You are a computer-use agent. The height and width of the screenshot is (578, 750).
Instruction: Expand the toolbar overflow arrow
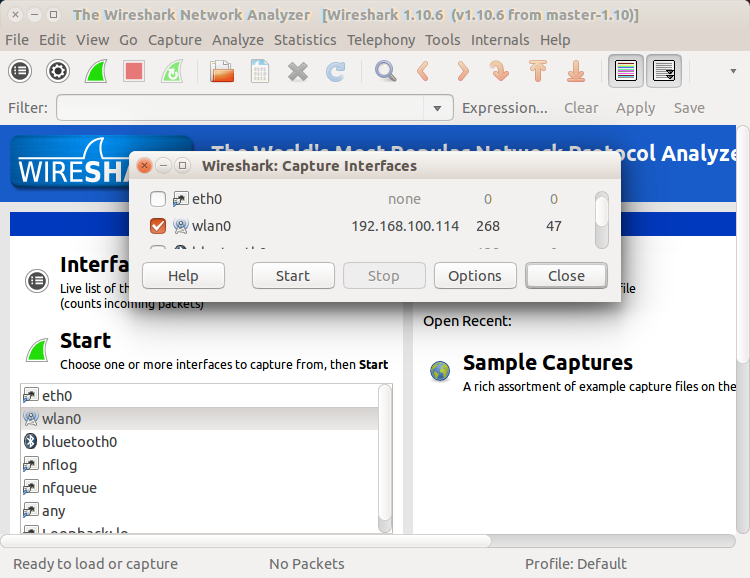tap(733, 71)
